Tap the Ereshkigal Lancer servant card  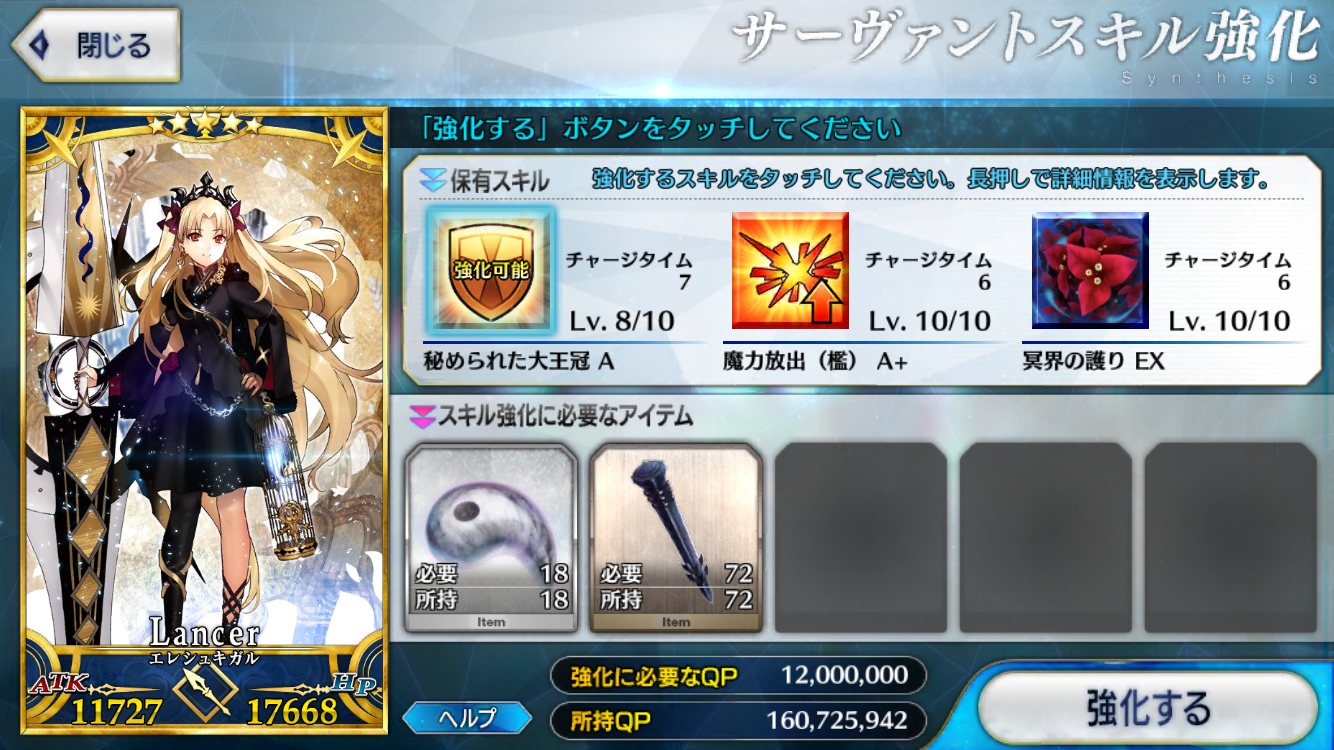205,420
